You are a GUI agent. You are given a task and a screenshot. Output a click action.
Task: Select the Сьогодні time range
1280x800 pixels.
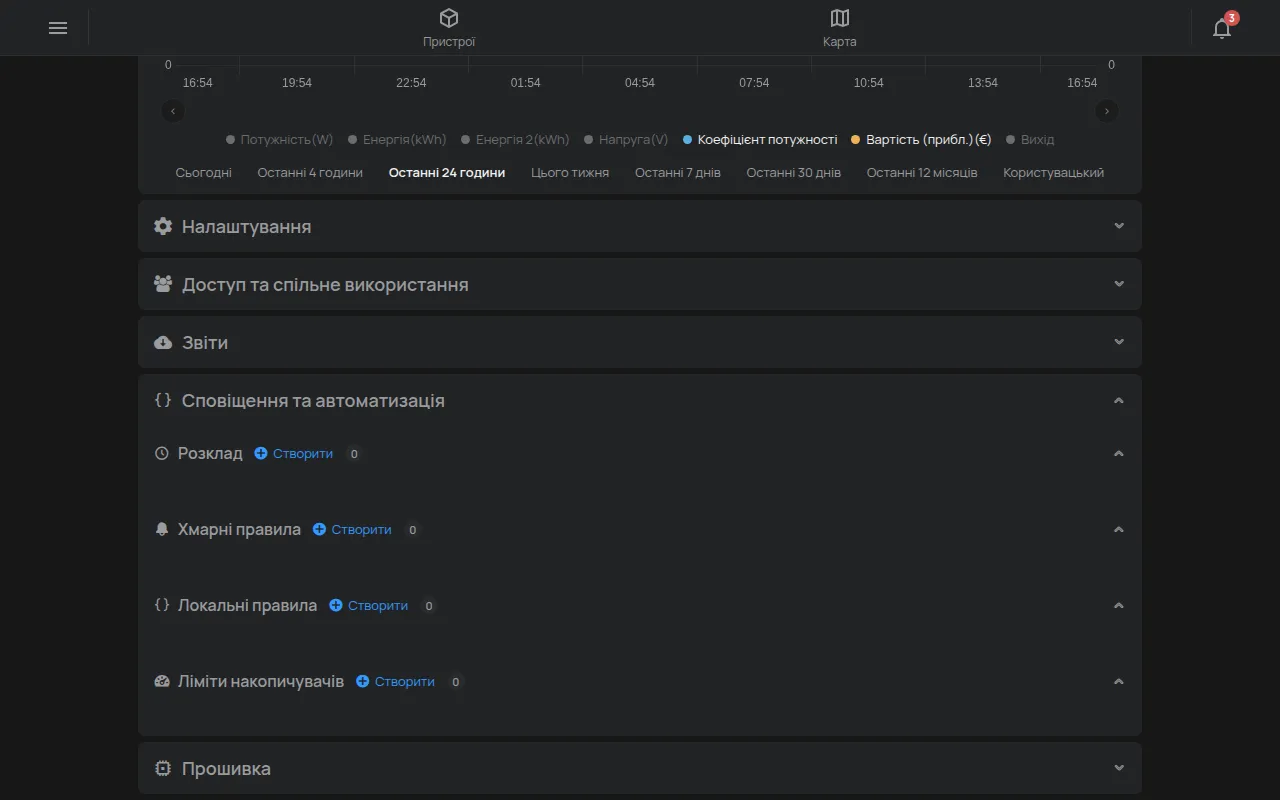click(203, 173)
